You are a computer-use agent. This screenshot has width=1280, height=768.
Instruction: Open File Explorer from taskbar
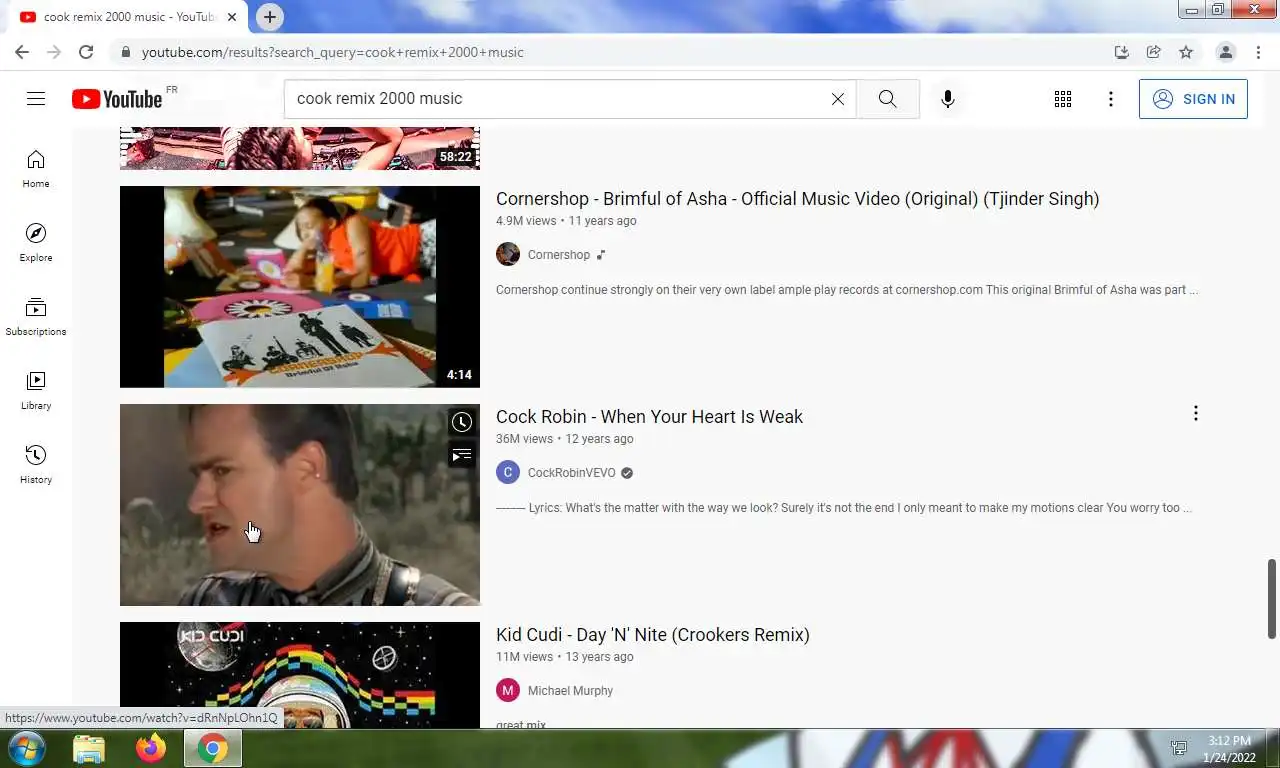89,749
